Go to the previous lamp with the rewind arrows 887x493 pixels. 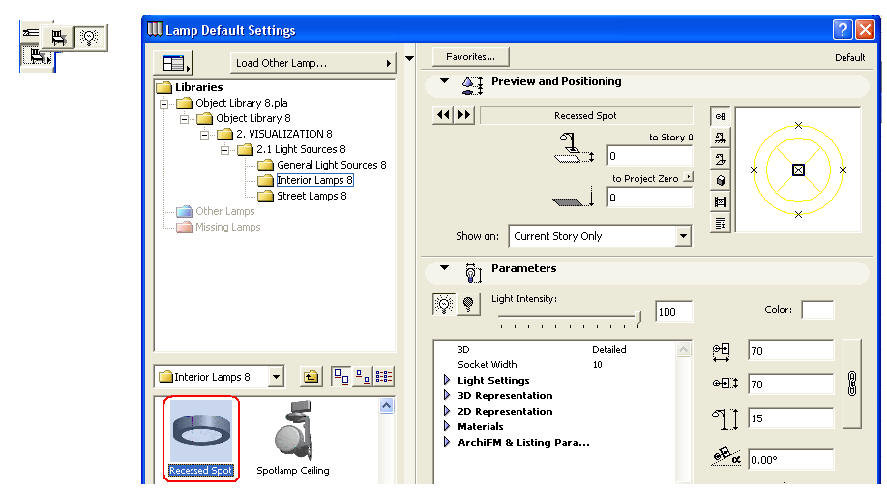443,116
